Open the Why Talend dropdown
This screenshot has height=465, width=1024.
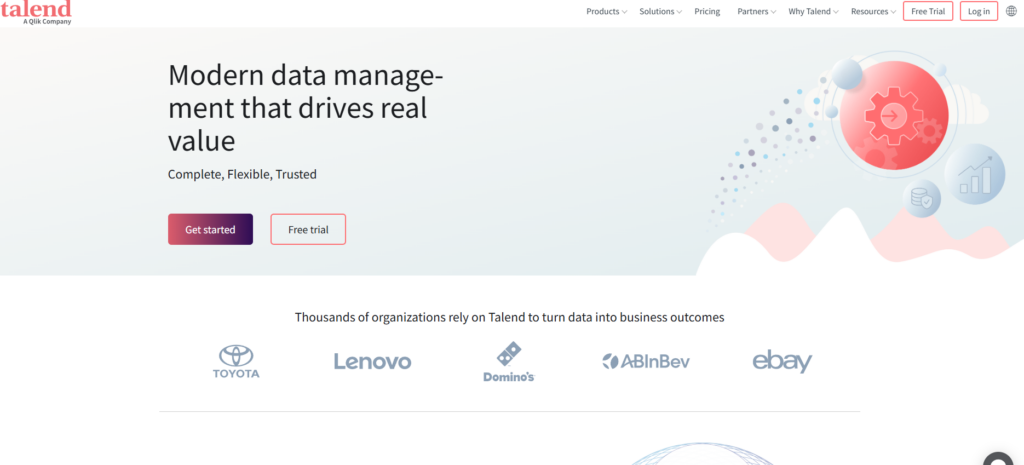(x=813, y=12)
